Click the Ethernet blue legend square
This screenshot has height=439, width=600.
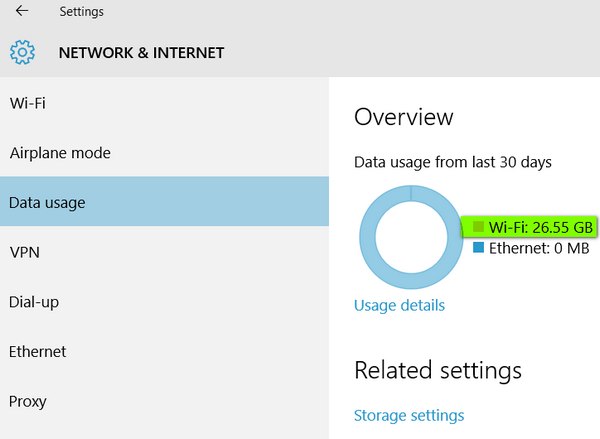(478, 247)
